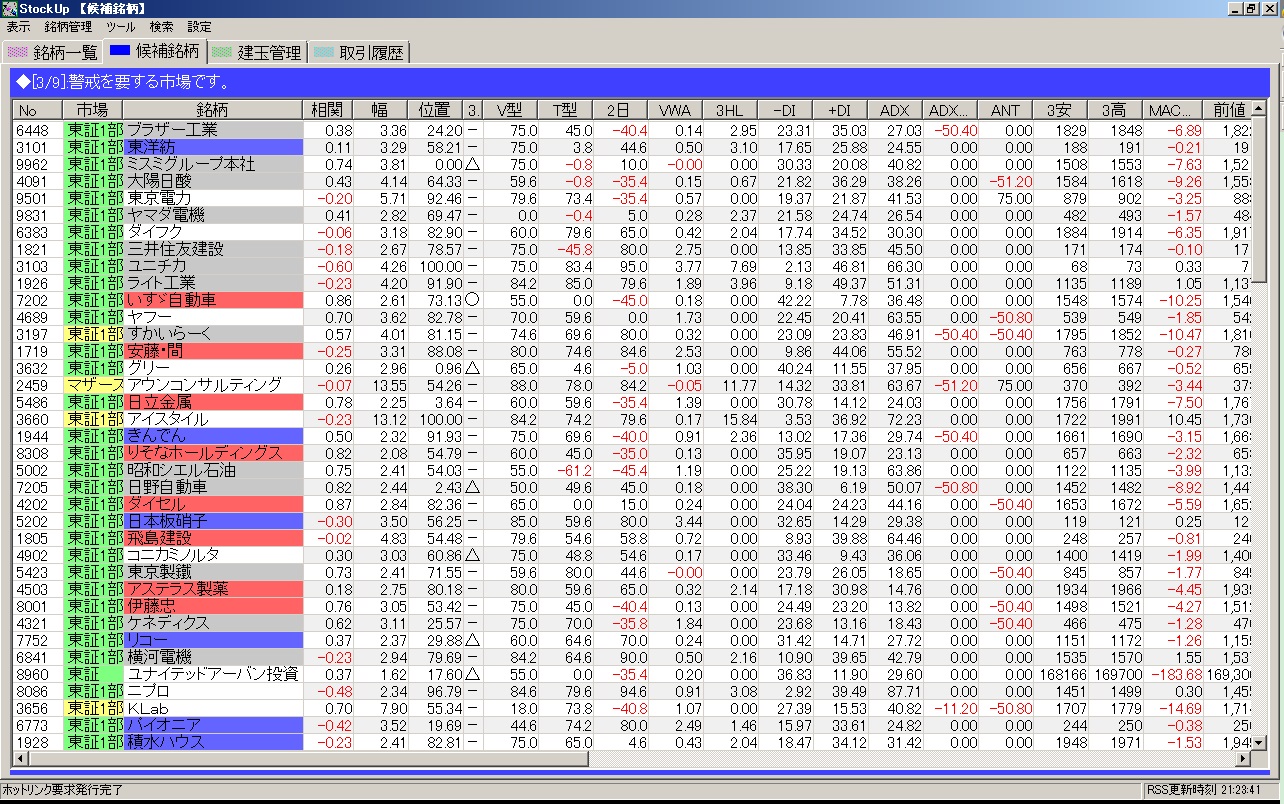Select the ヤフー row
The height and width of the screenshot is (804, 1284).
(632, 317)
